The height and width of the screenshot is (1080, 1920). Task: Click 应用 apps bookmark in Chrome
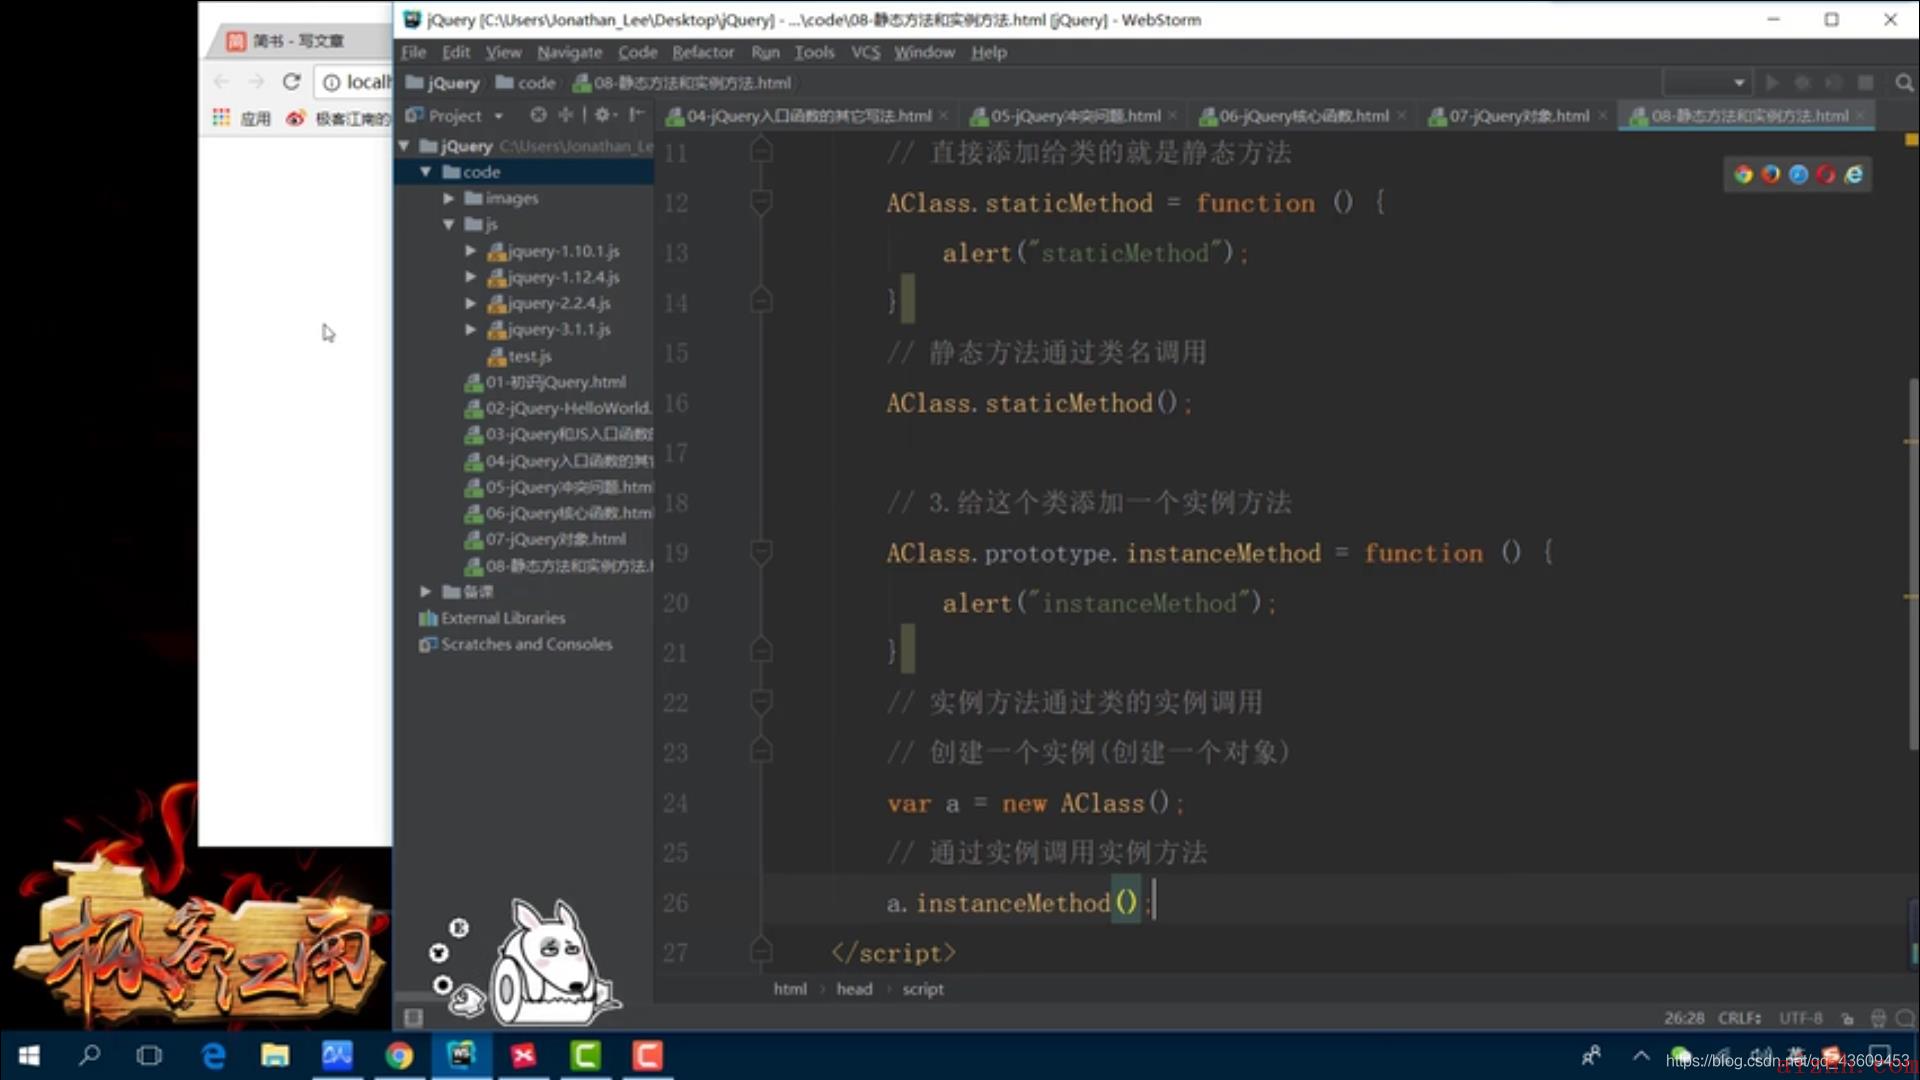[x=242, y=118]
